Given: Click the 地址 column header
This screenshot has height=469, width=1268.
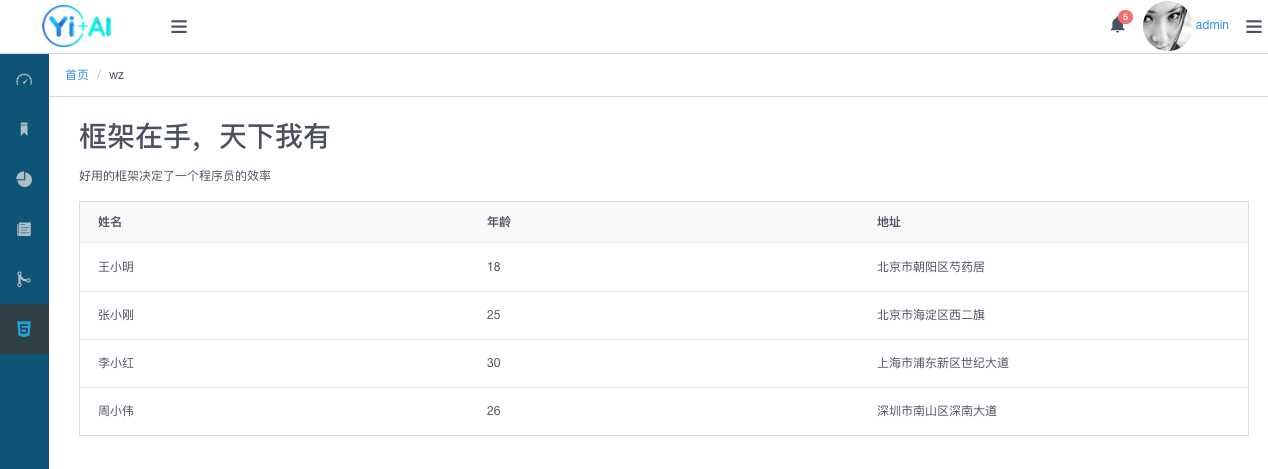Looking at the screenshot, I should pyautogui.click(x=889, y=222).
